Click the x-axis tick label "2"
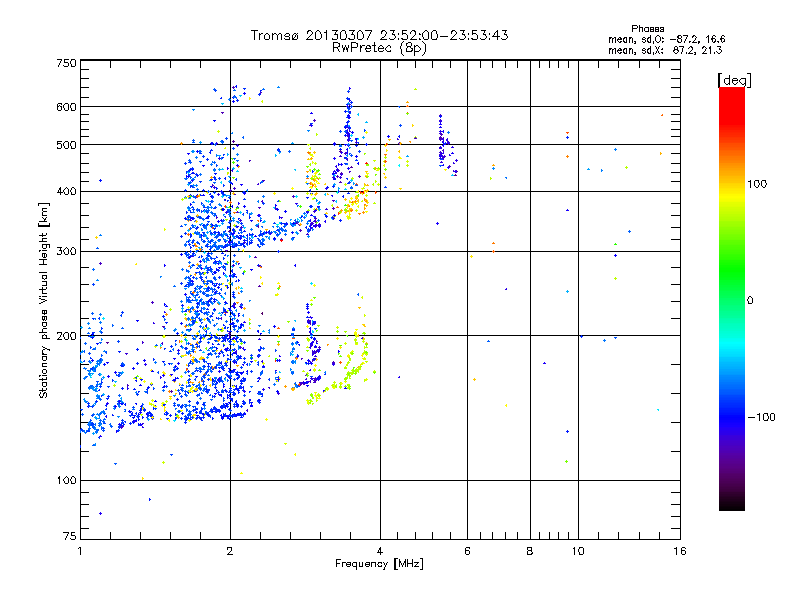Viewport: 800px width, 600px height. click(230, 551)
